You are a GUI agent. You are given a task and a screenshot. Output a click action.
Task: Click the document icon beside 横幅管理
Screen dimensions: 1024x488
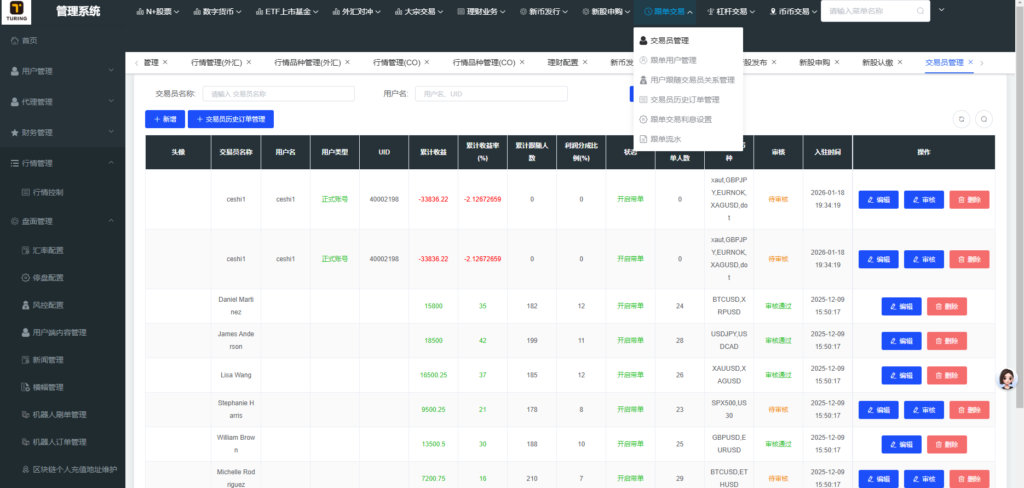point(25,387)
